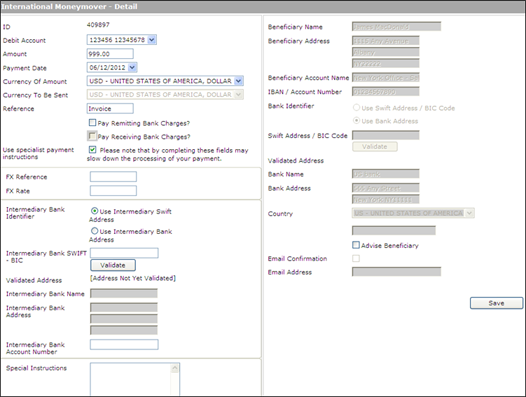This screenshot has width=526, height=397.
Task: Open the Country dropdown
Action: point(413,213)
